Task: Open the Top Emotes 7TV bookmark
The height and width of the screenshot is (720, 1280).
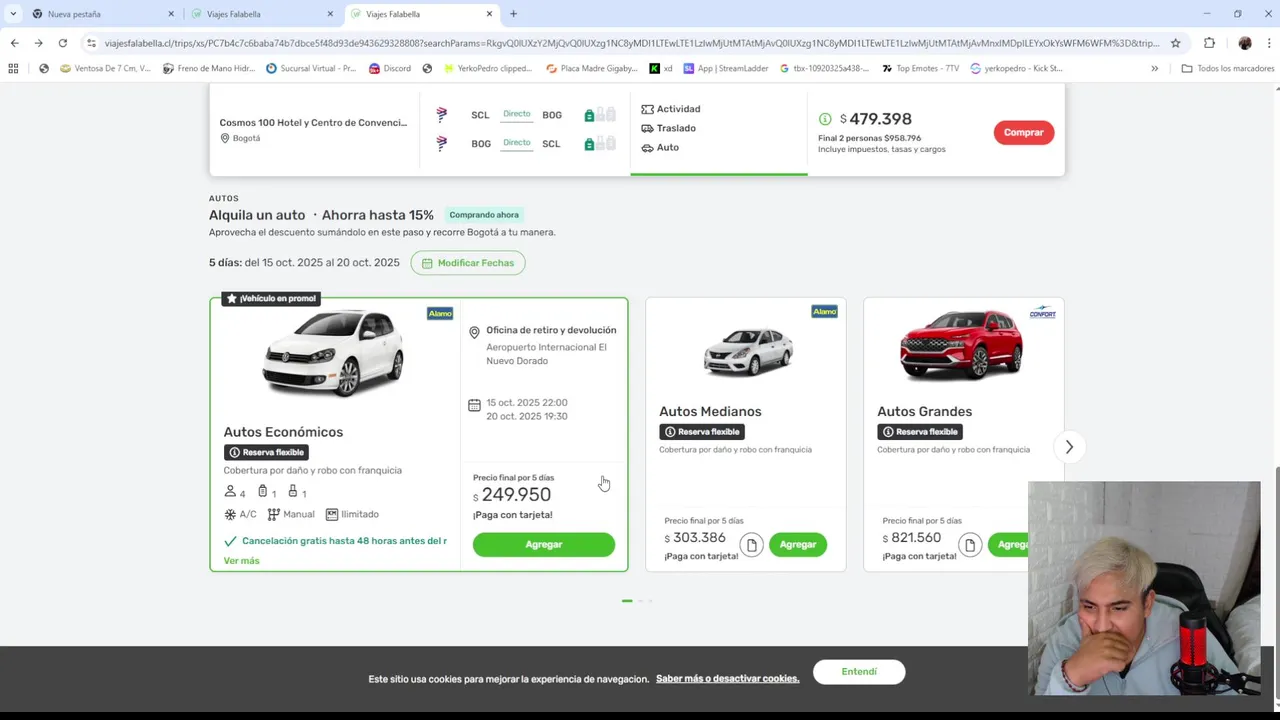Action: pos(920,68)
